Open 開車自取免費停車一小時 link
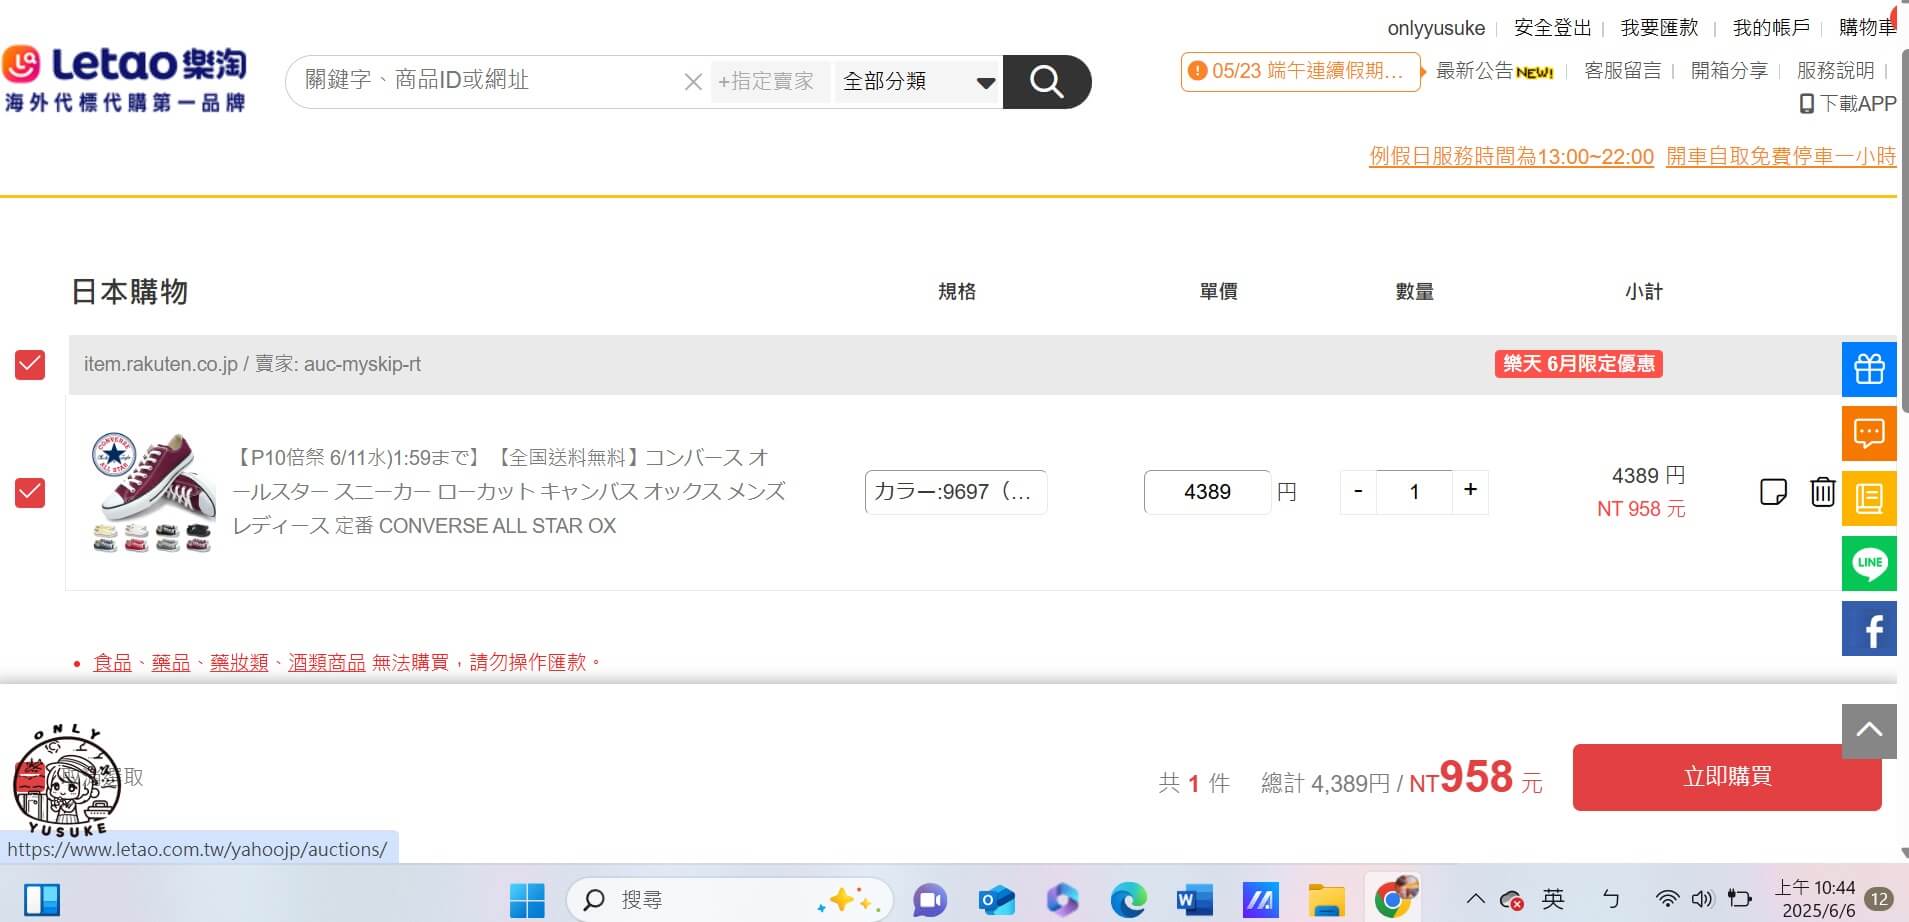The image size is (1909, 922). (1781, 157)
